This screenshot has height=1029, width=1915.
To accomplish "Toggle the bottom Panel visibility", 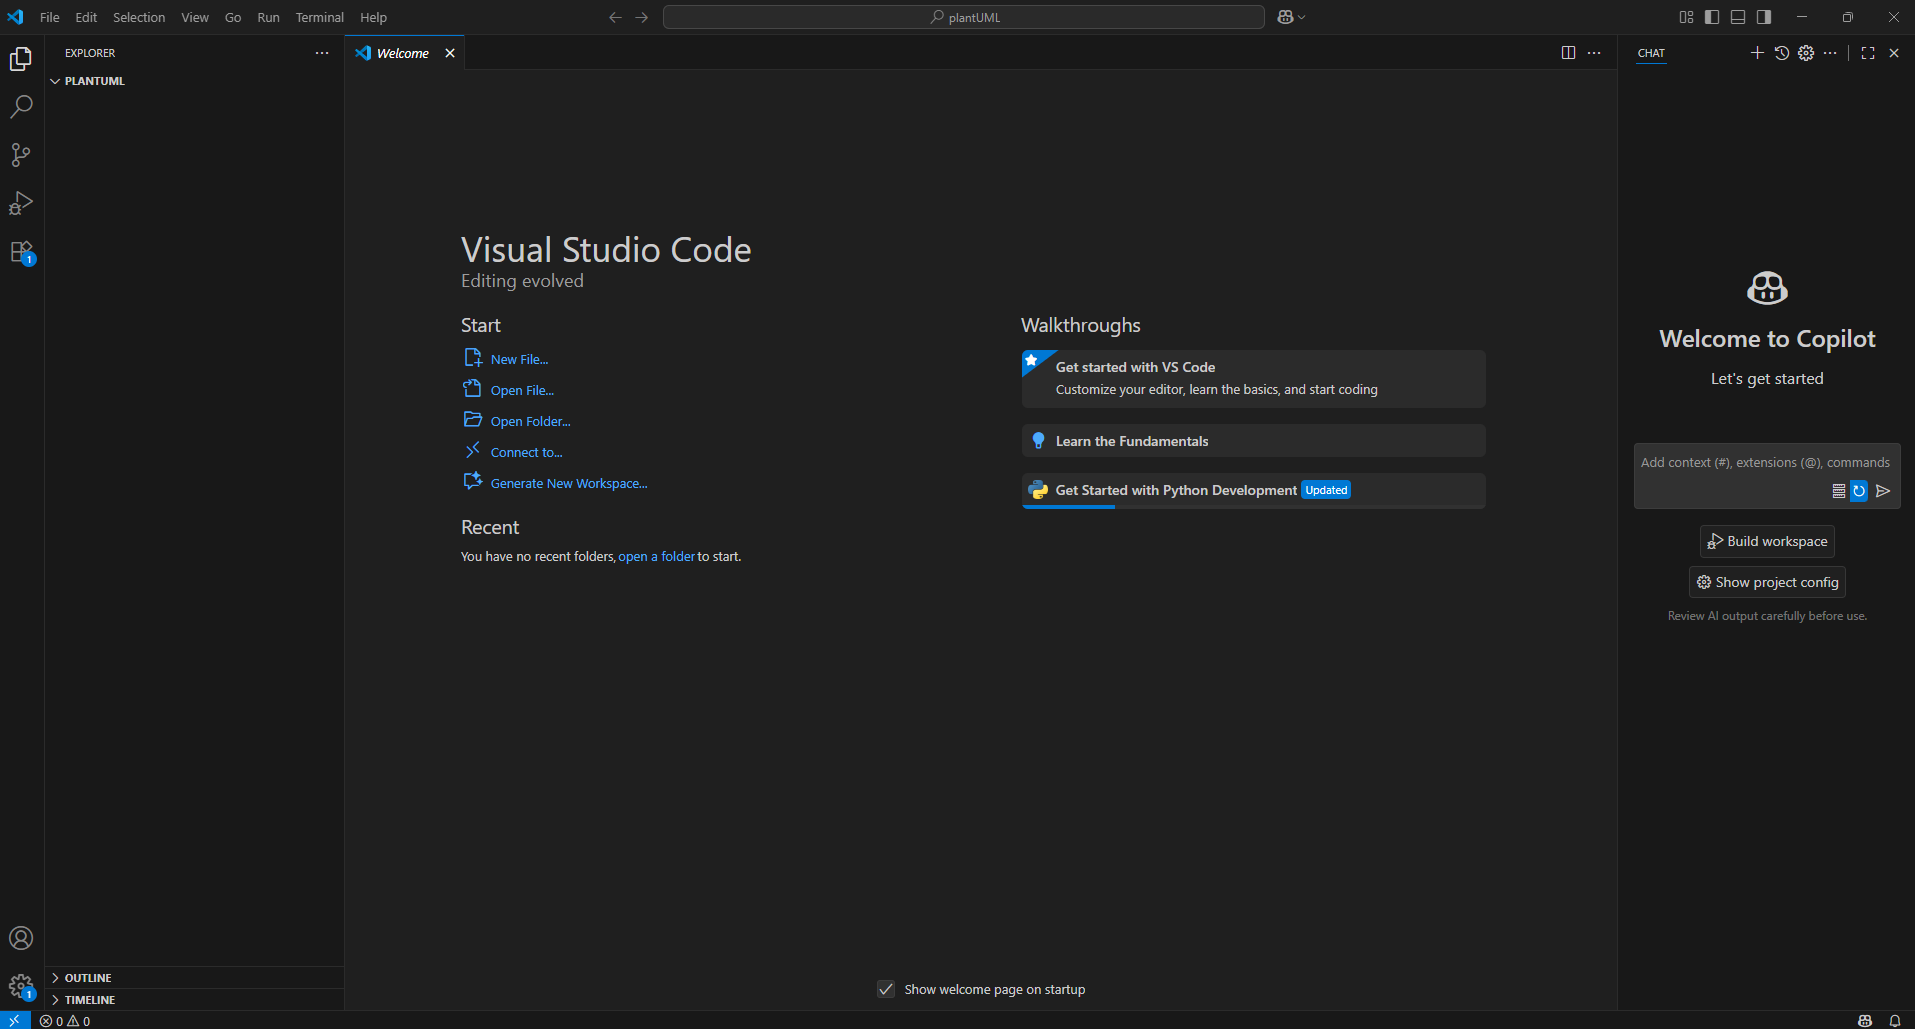I will tap(1738, 17).
